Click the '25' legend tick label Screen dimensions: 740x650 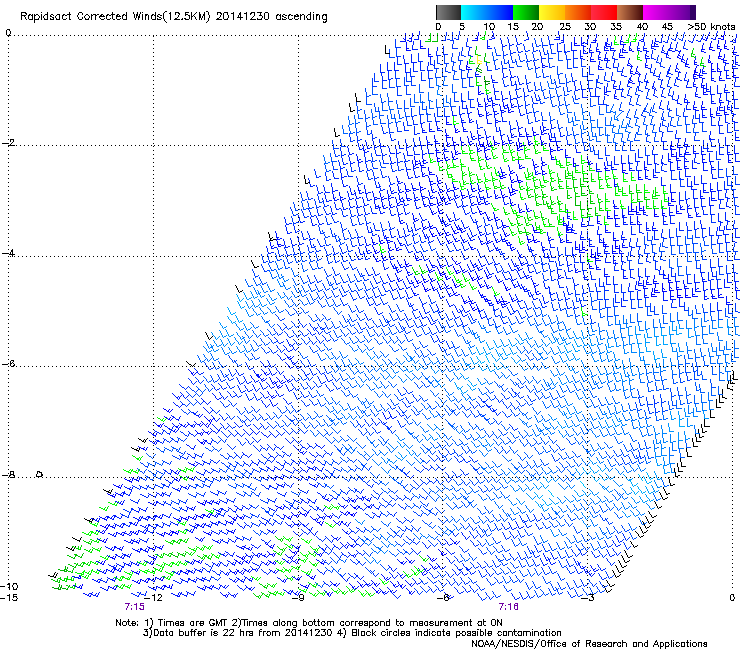pos(565,27)
